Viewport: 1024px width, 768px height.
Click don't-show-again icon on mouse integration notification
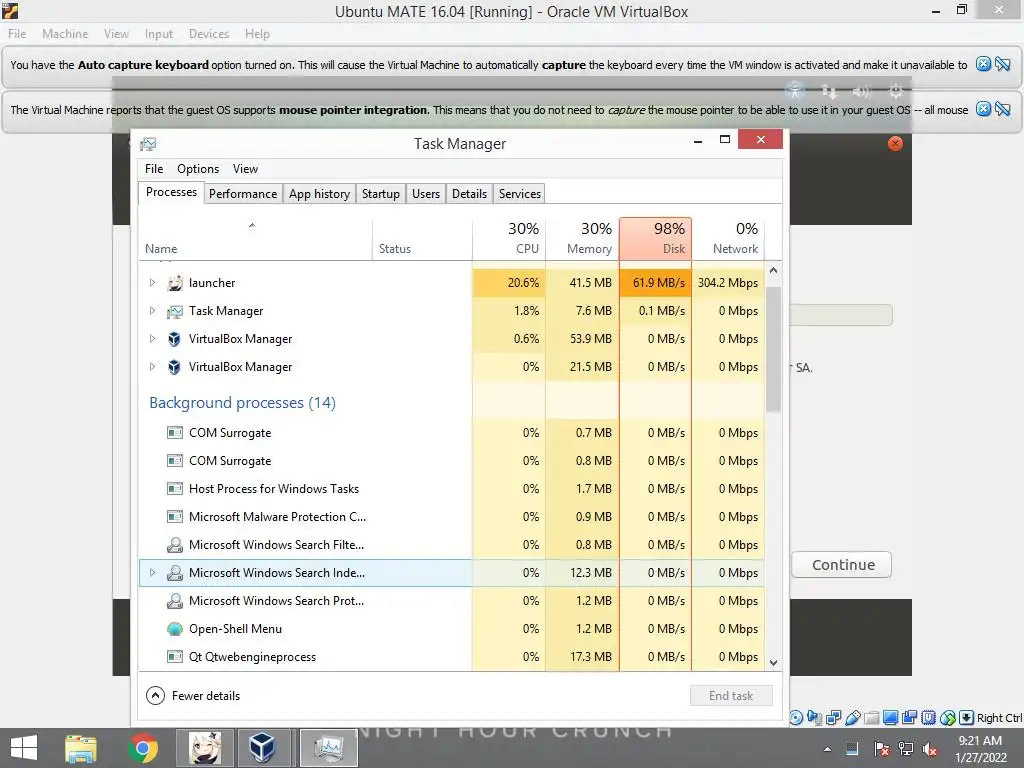click(1002, 109)
